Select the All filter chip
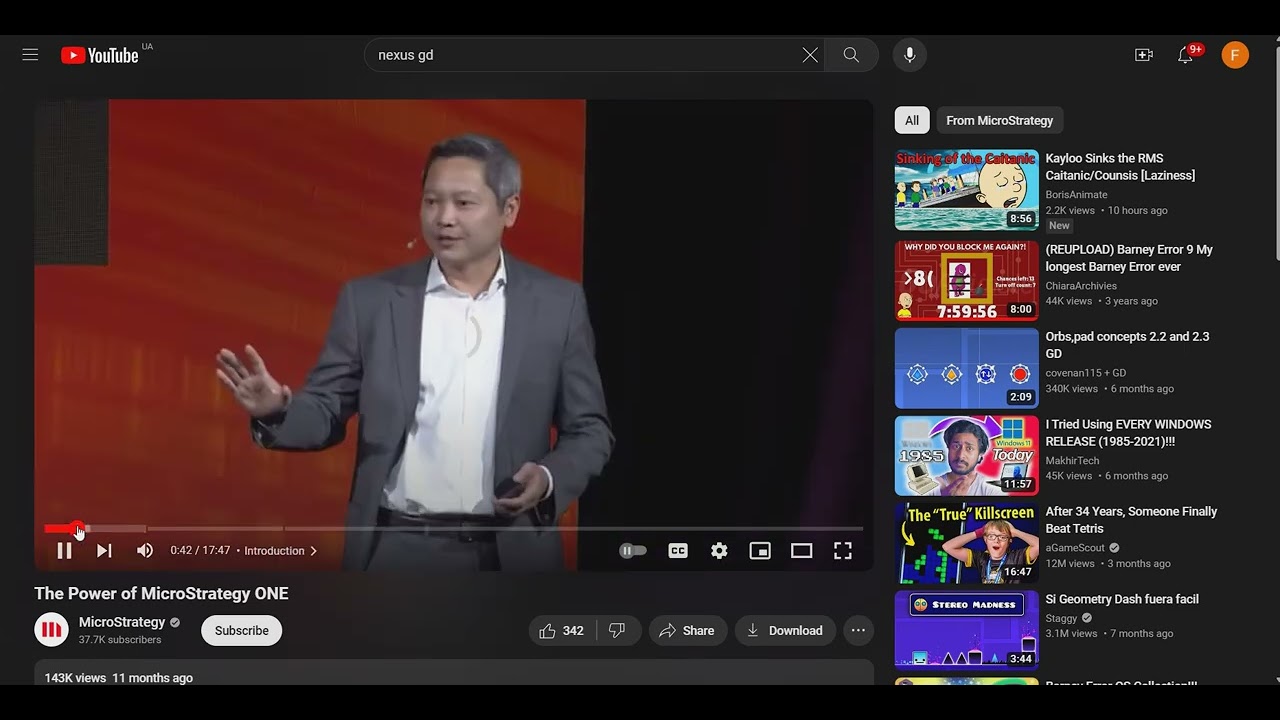 pyautogui.click(x=912, y=120)
